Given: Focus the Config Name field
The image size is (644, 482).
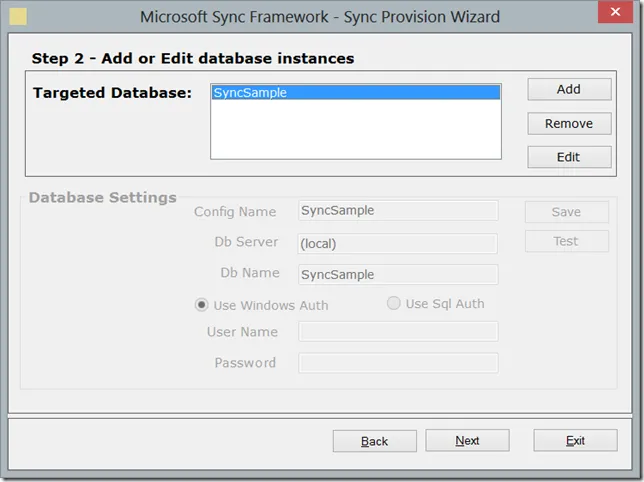Looking at the screenshot, I should tap(398, 211).
